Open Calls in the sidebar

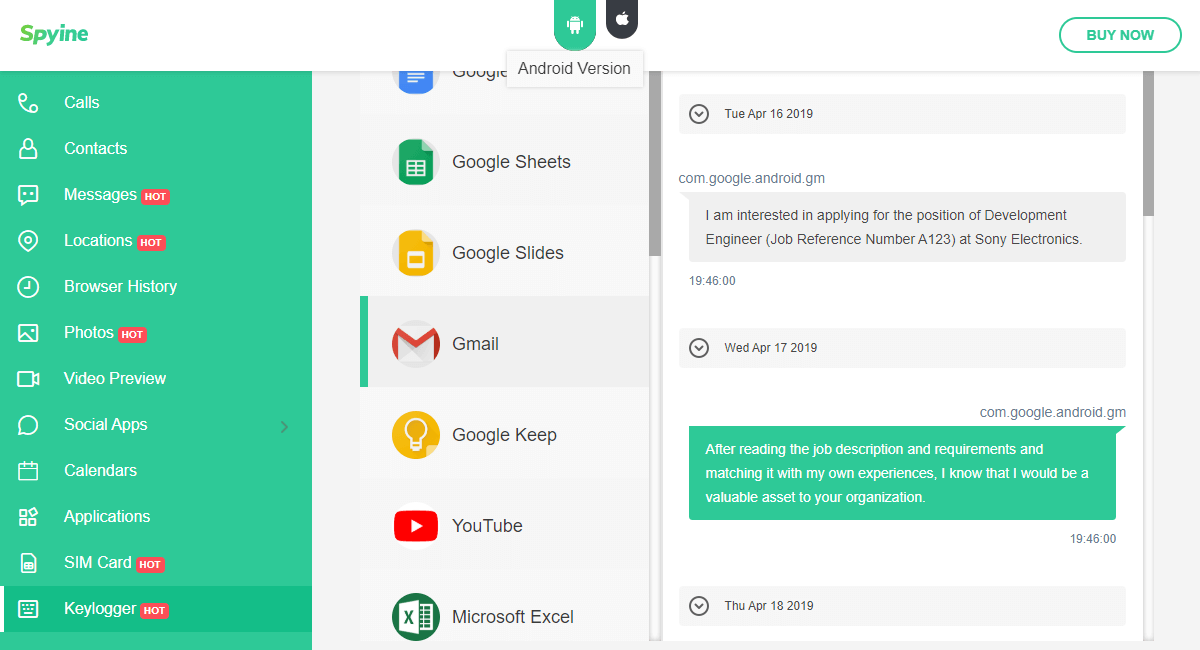click(82, 102)
